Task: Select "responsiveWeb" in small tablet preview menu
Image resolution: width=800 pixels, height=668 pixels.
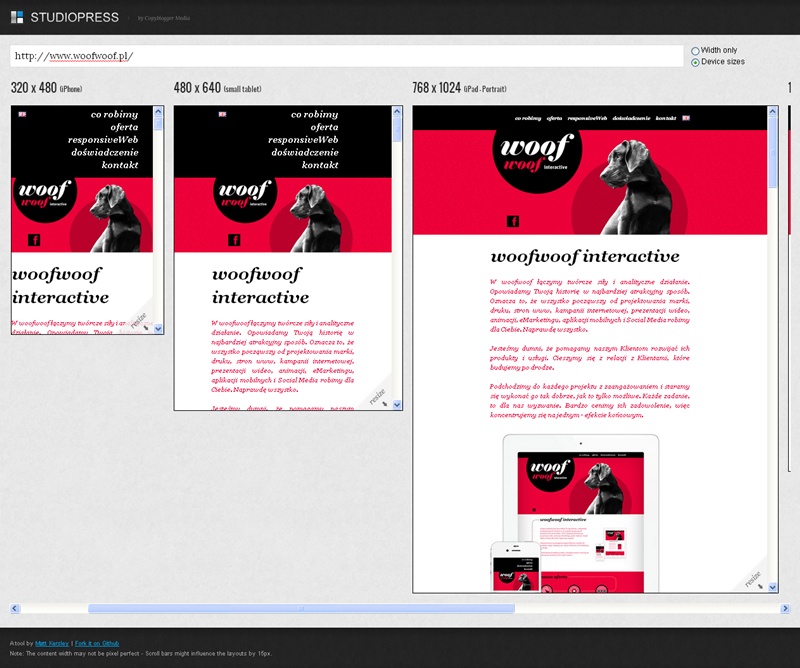Action: click(x=303, y=140)
